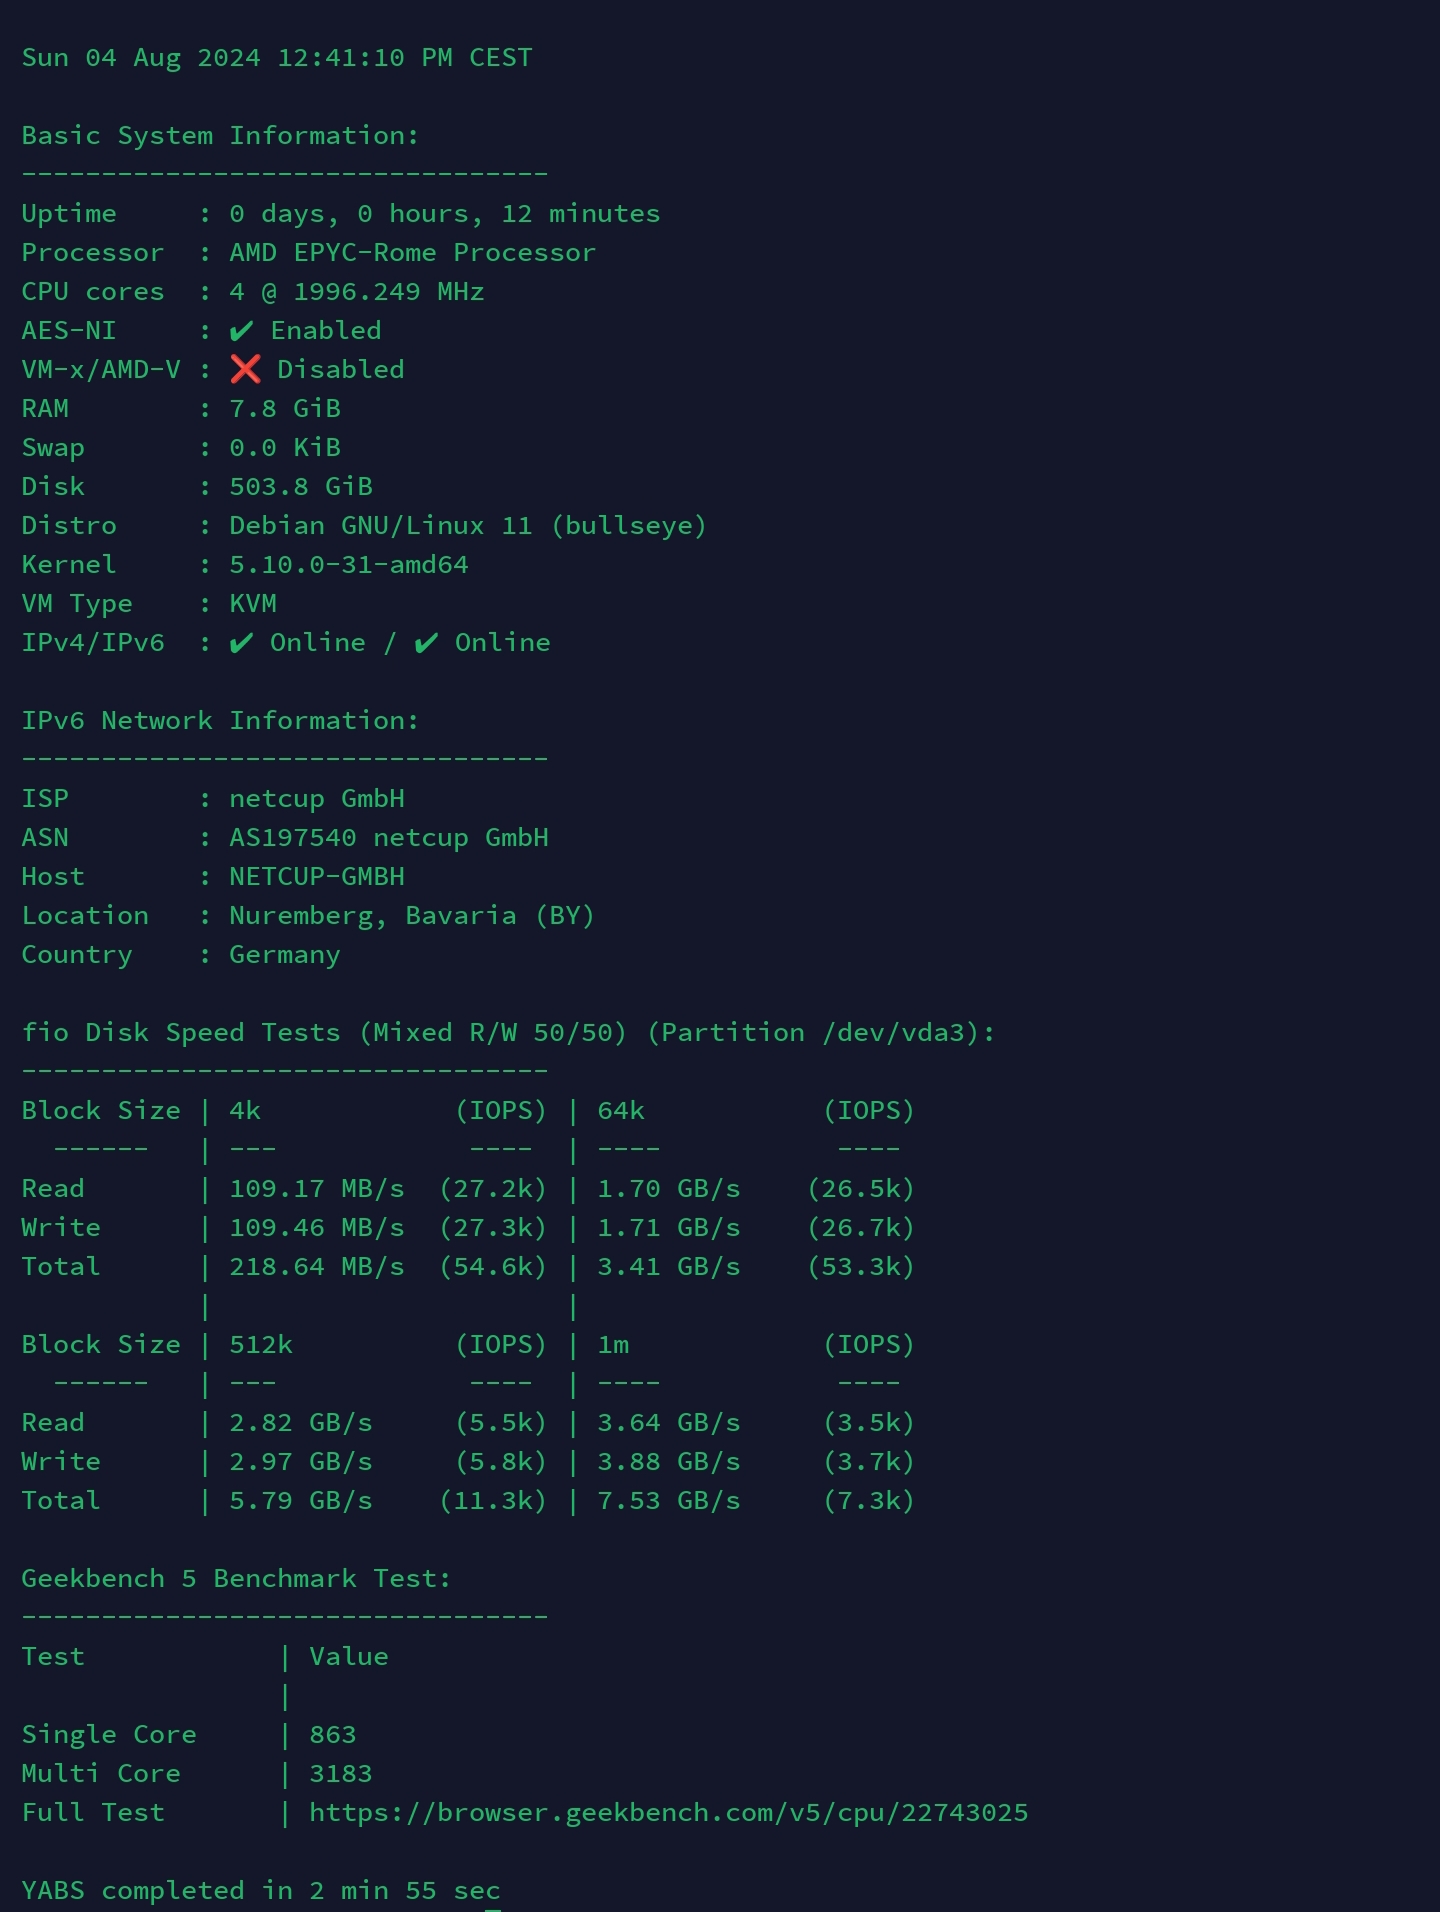
Task: Click the CPU cores value '4 @ 1996.249 MHz'
Action: (x=357, y=292)
